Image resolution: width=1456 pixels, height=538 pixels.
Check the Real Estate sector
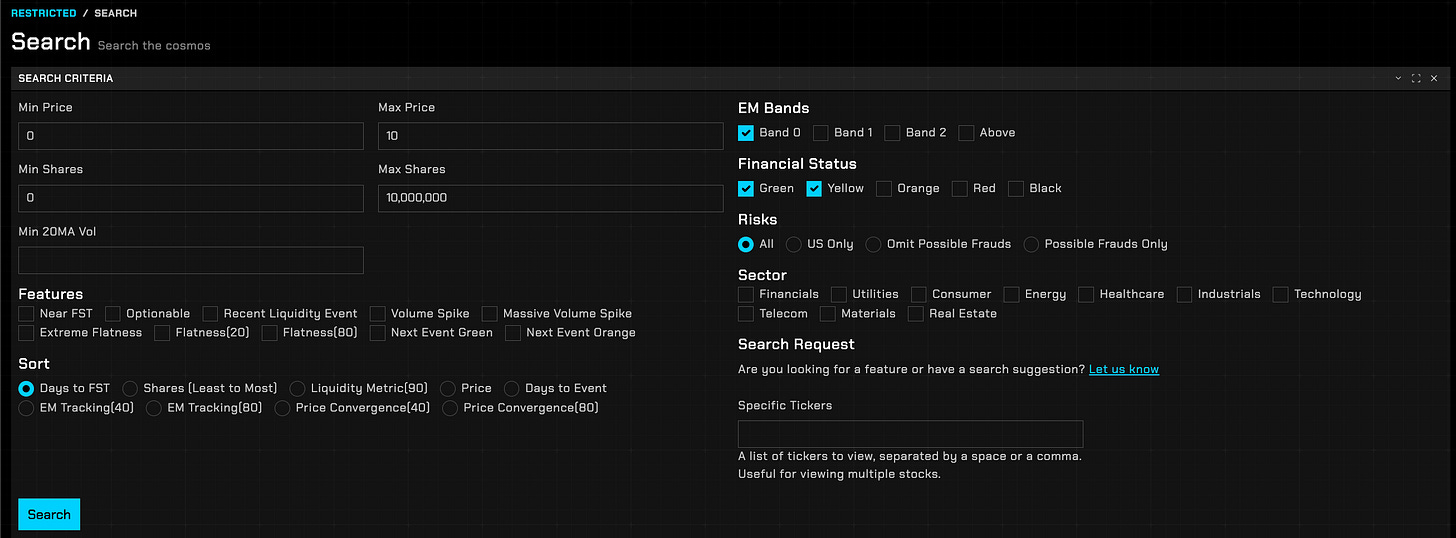[916, 314]
